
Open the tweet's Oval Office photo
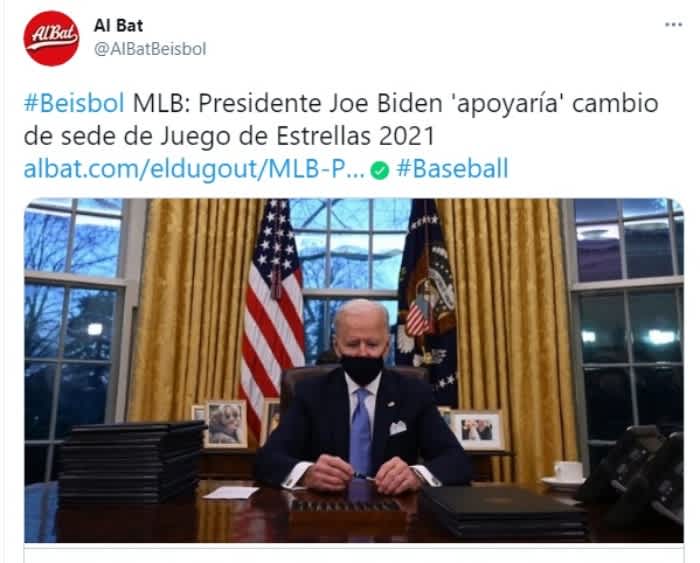(354, 371)
